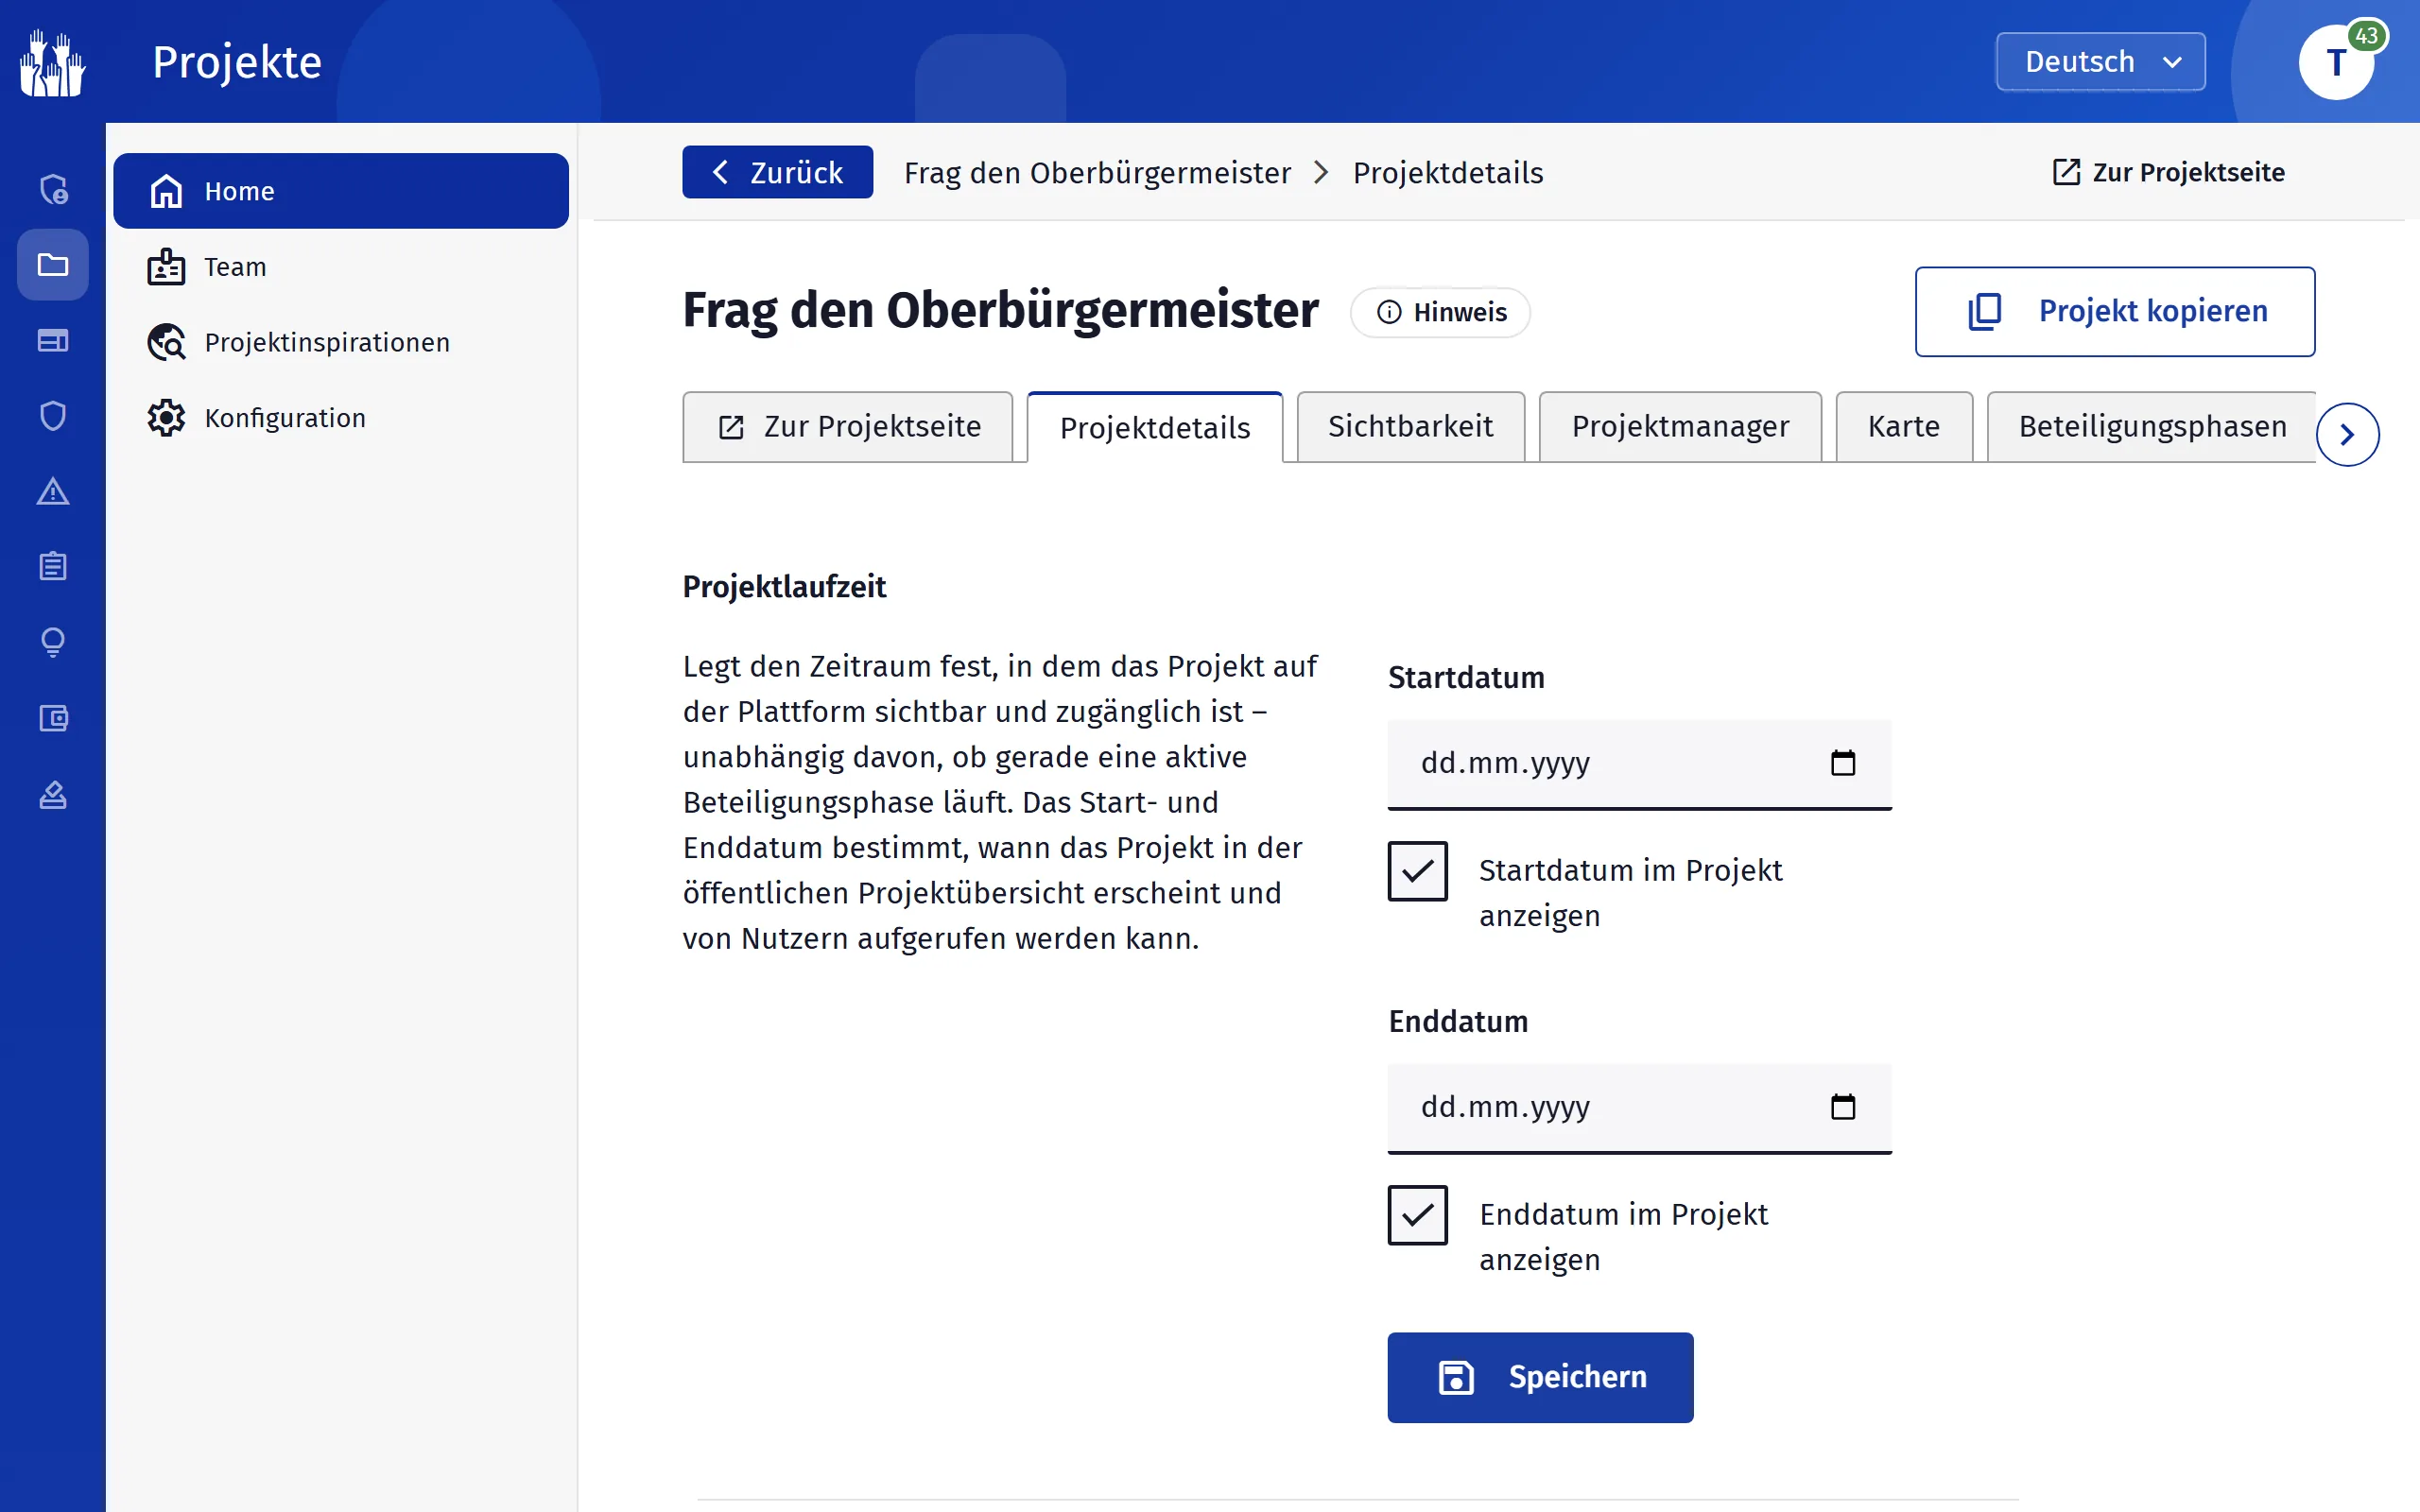2420x1512 pixels.
Task: Switch to the Sichtbarkeit tab
Action: [1410, 427]
